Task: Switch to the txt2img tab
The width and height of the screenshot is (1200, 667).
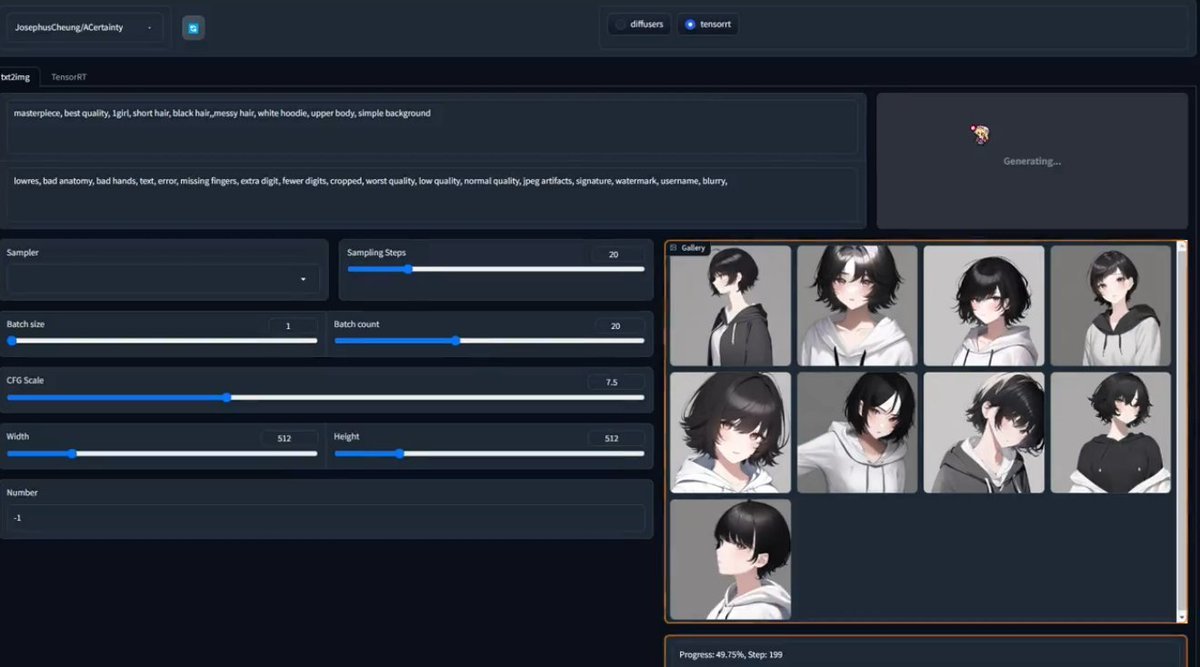Action: (16, 76)
